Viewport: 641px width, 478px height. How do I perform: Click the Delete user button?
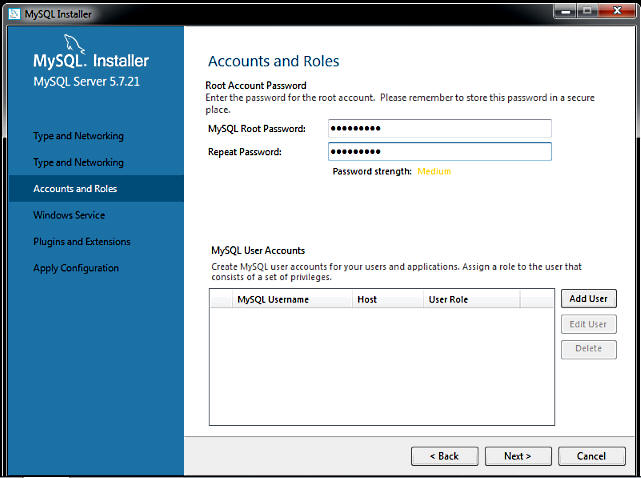(x=589, y=349)
